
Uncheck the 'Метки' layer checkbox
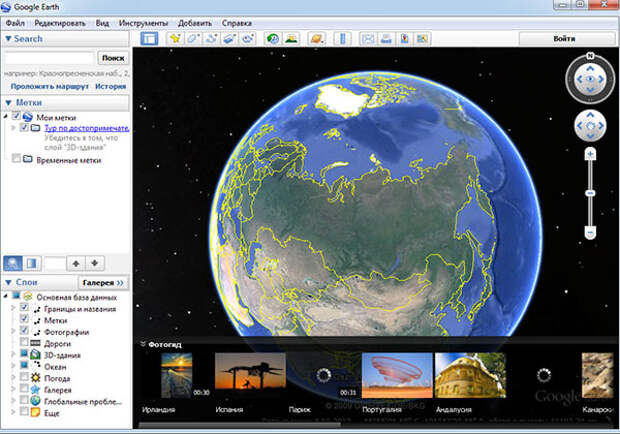click(x=24, y=319)
